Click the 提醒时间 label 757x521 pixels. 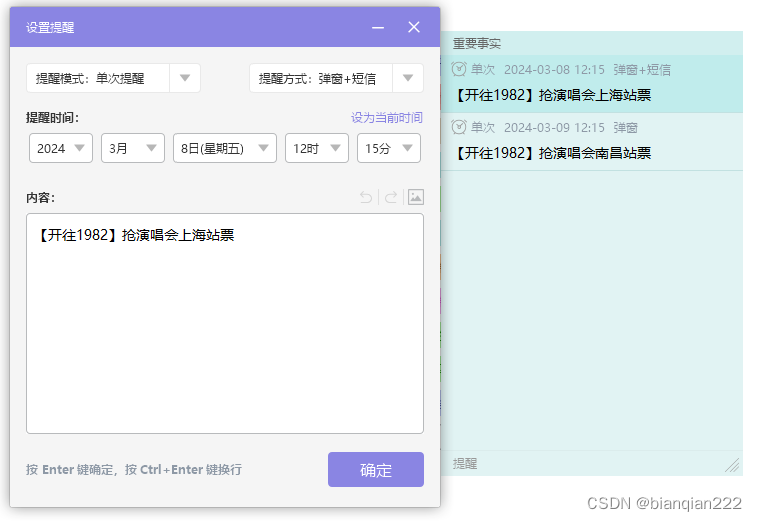[x=52, y=117]
